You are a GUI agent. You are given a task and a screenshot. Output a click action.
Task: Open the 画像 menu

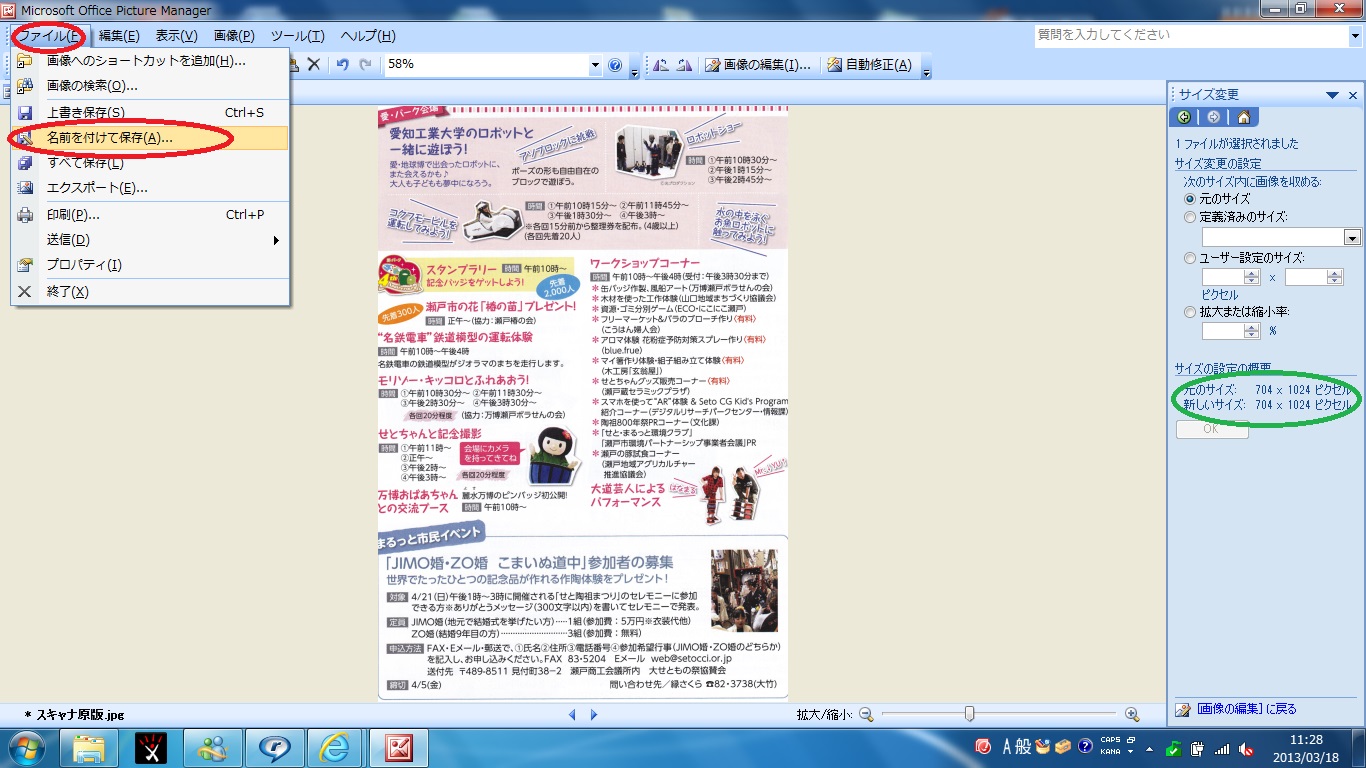(234, 36)
